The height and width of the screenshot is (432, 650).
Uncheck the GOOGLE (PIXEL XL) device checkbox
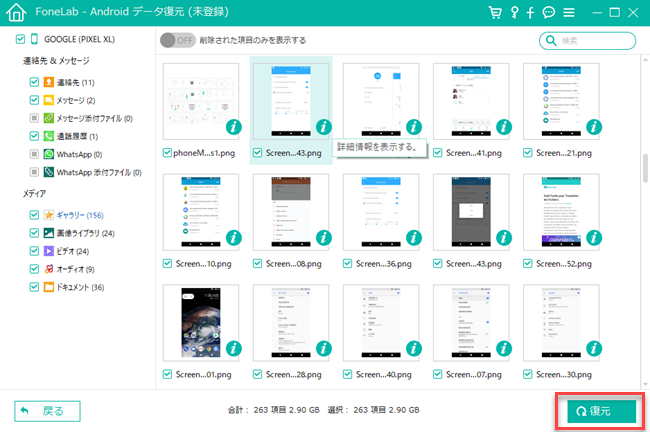coord(20,39)
